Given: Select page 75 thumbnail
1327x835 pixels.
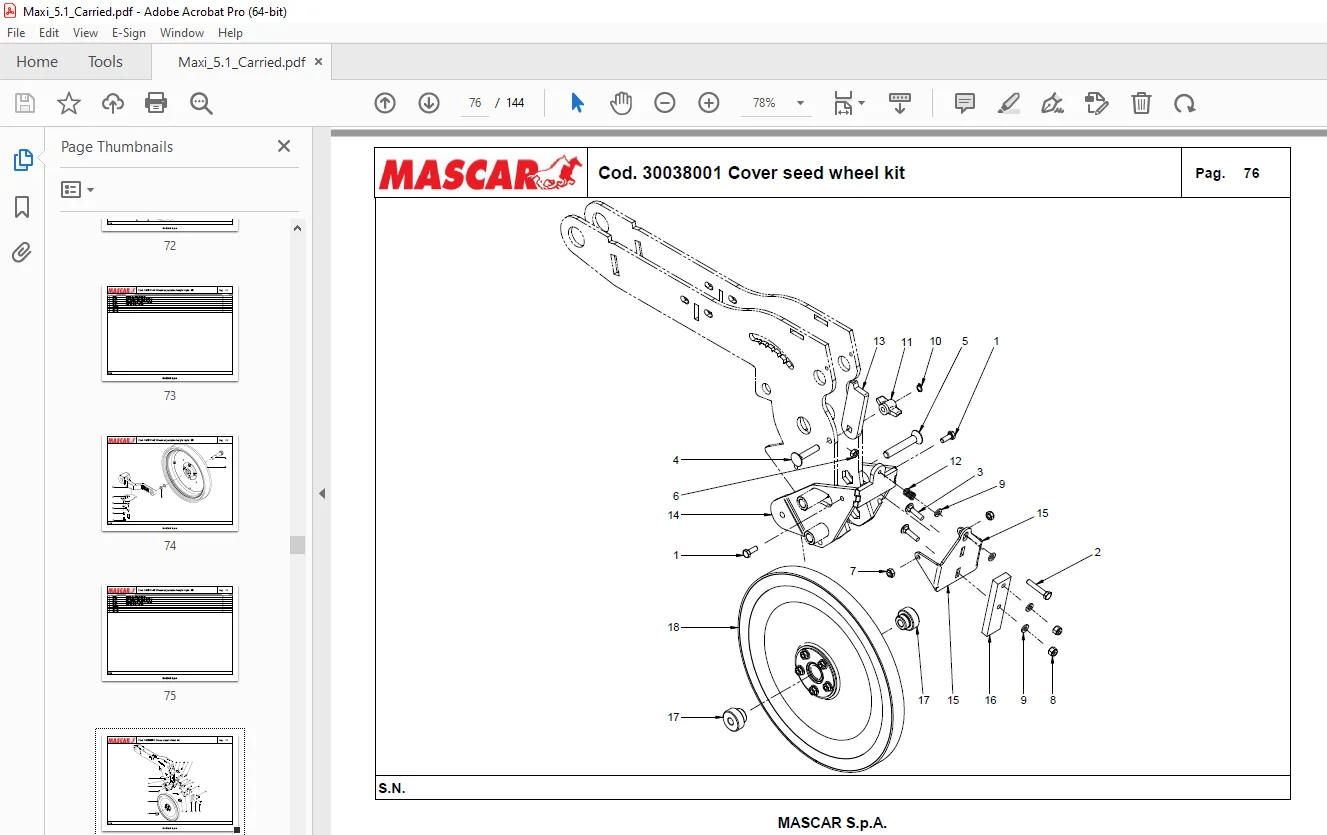Looking at the screenshot, I should point(170,633).
